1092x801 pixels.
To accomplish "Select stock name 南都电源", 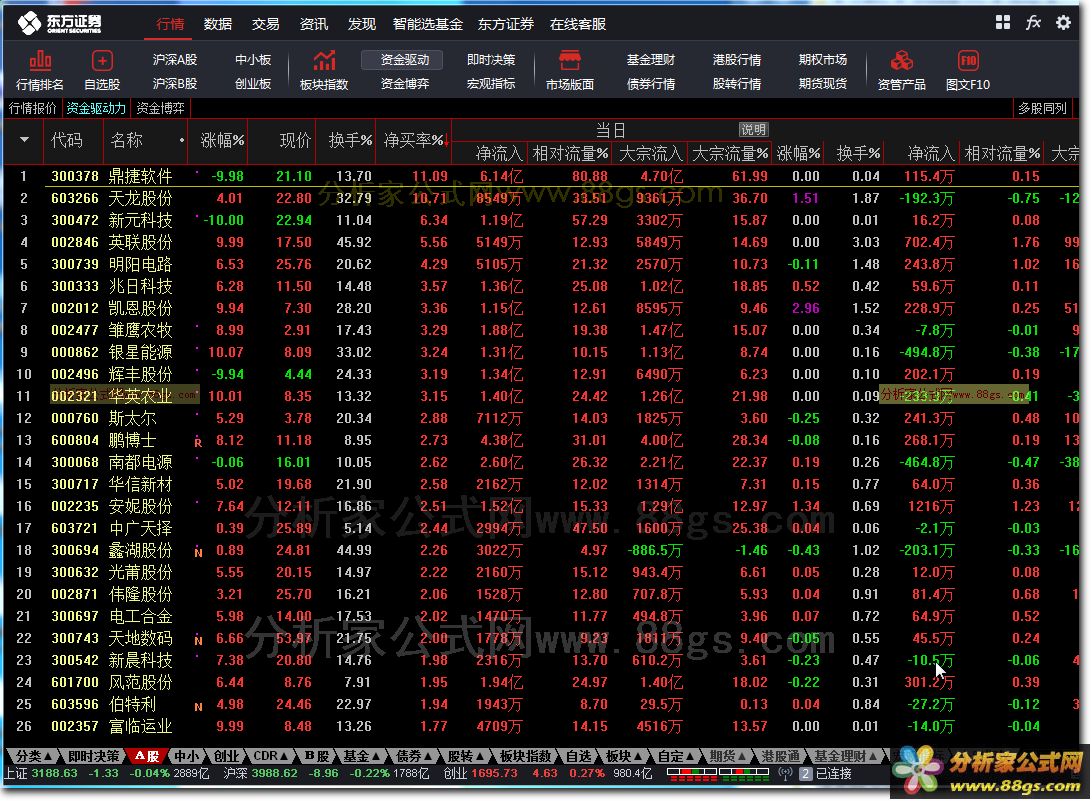I will (x=141, y=462).
